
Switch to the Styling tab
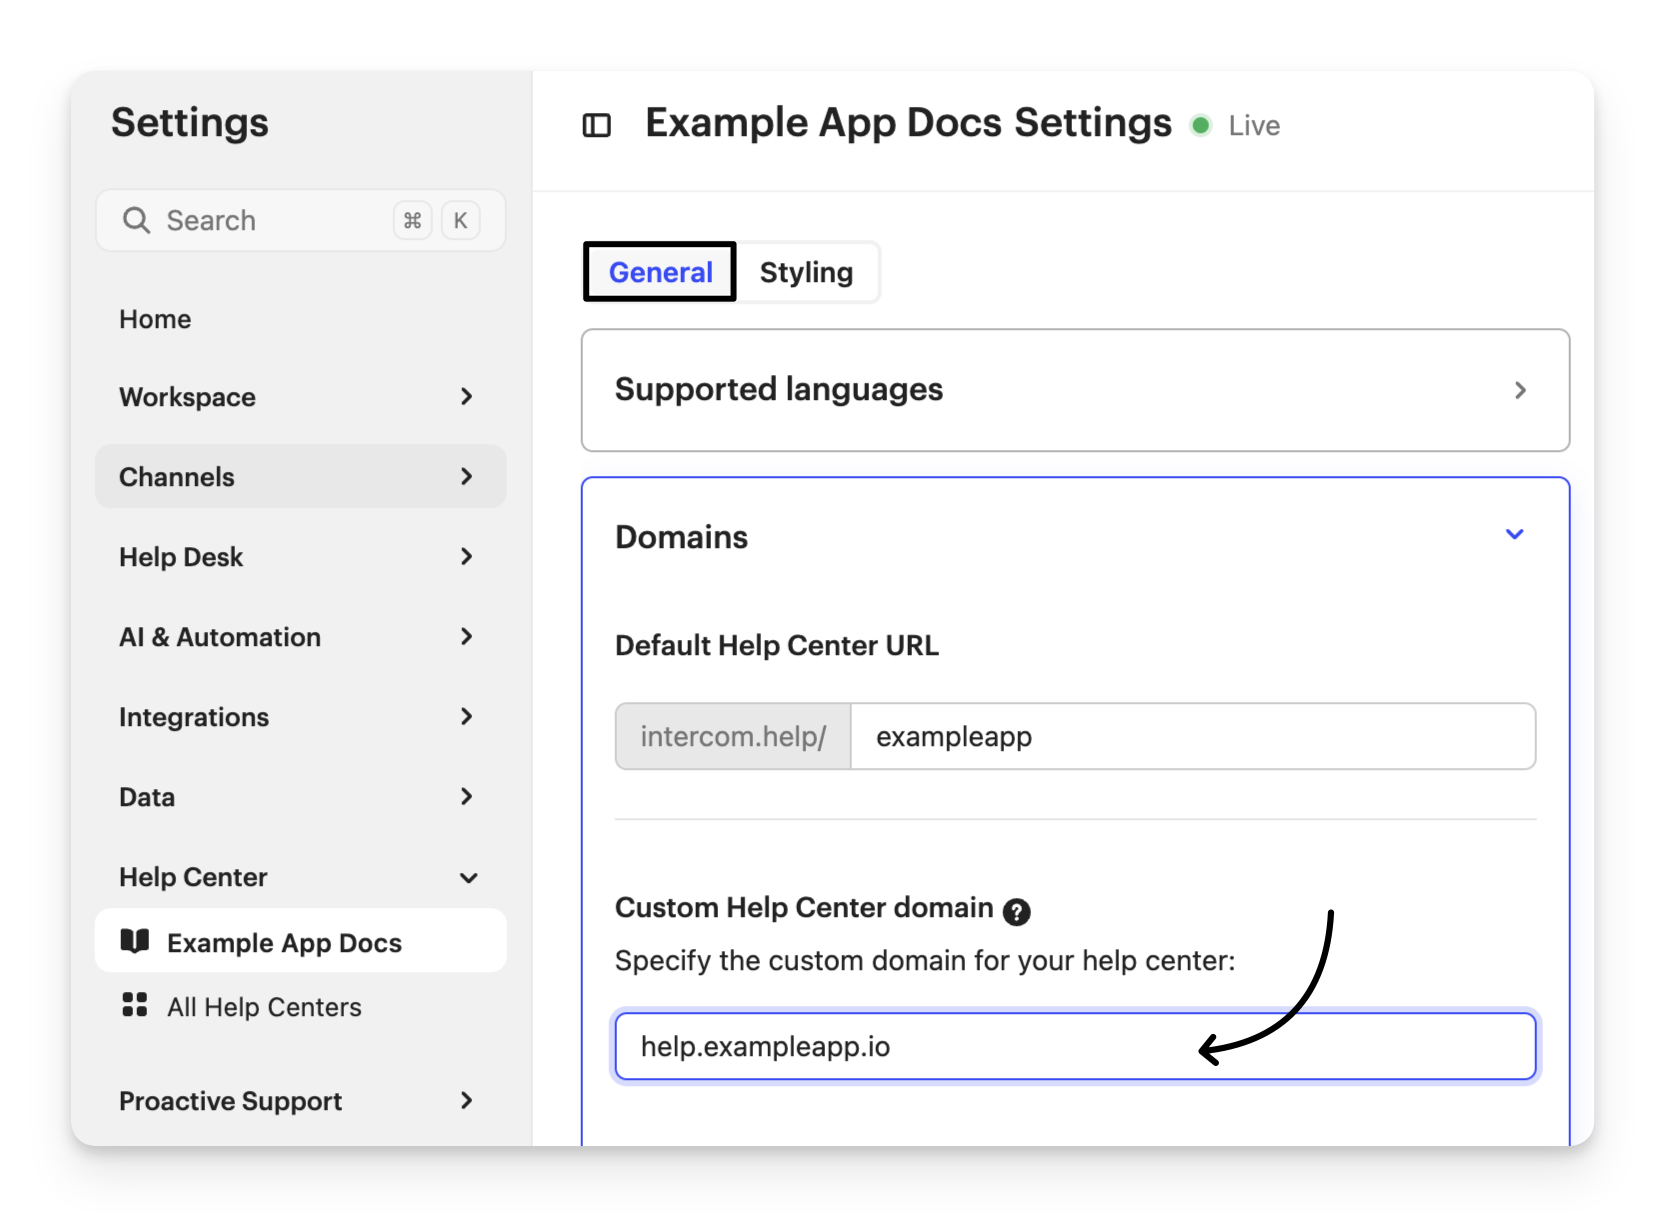pyautogui.click(x=806, y=272)
